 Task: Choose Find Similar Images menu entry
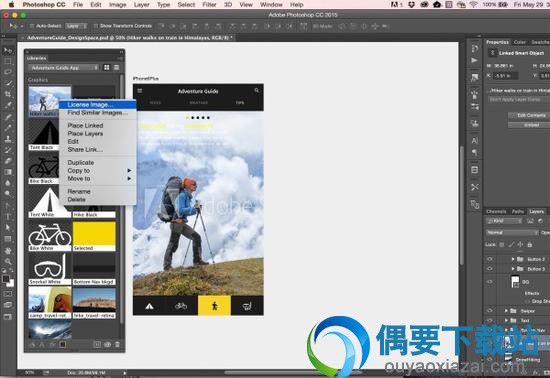pos(98,113)
